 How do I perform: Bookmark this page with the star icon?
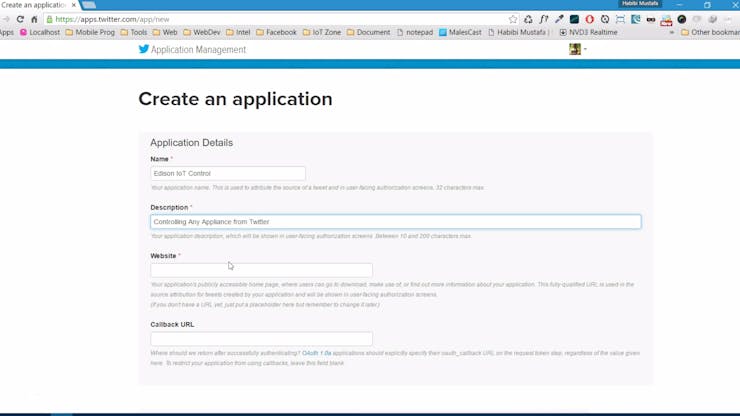[513, 19]
